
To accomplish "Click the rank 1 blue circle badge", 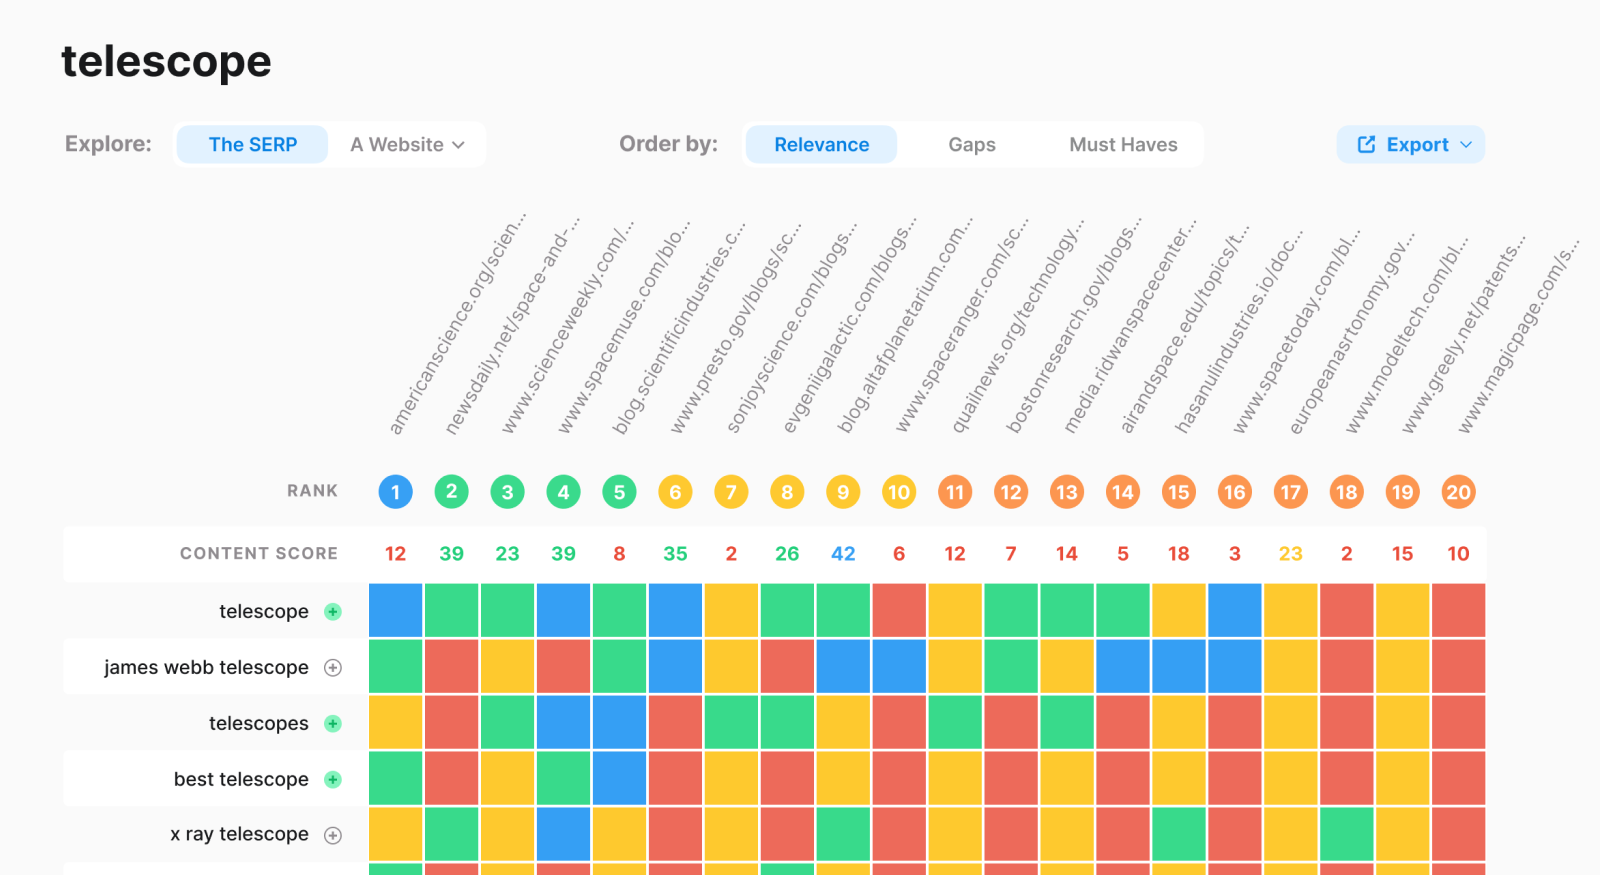I will point(395,492).
